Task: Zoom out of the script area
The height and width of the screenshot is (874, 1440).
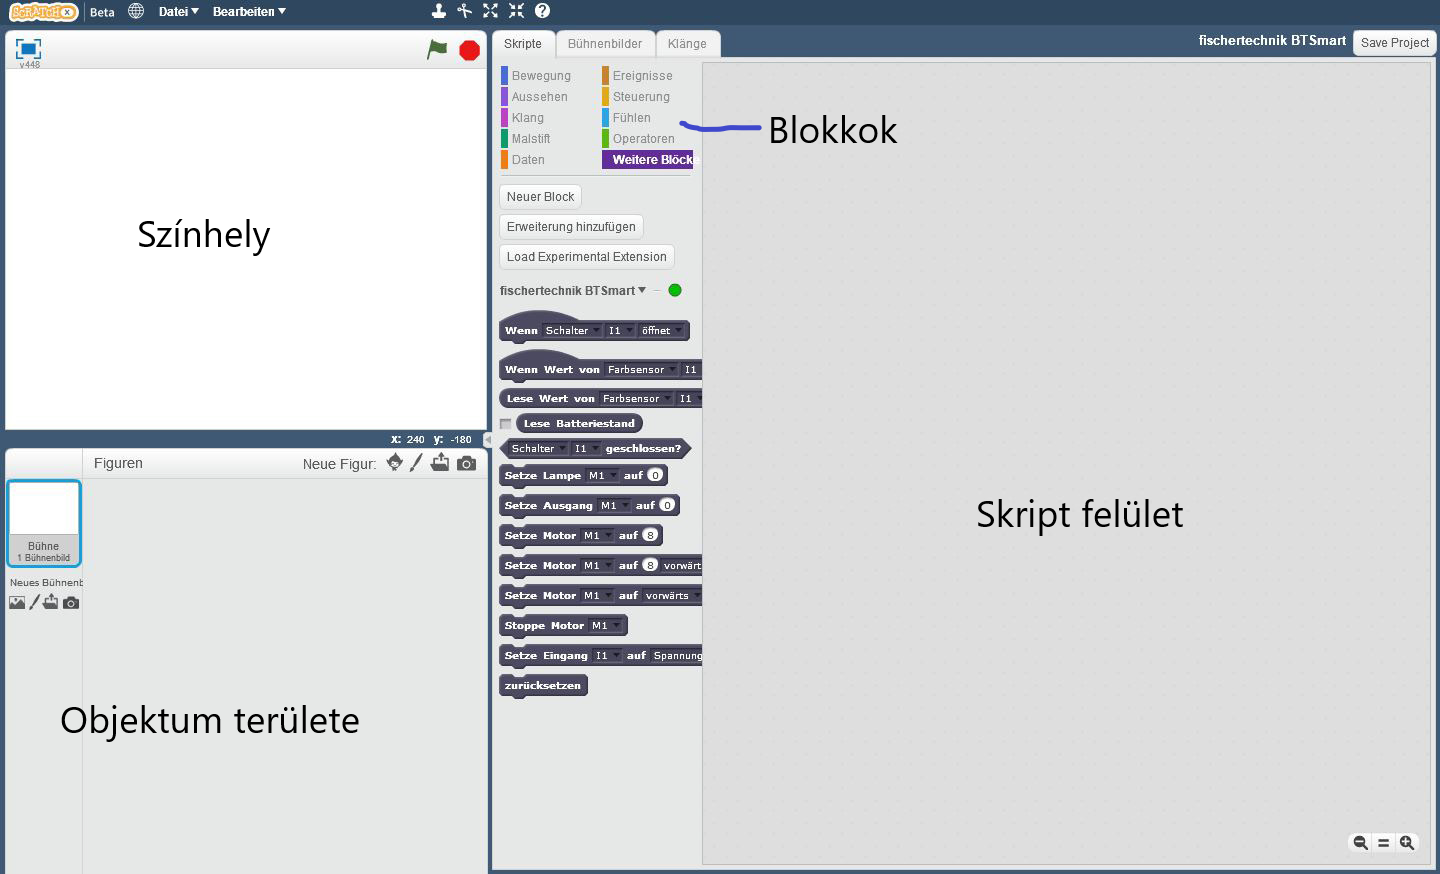Action: click(1360, 843)
